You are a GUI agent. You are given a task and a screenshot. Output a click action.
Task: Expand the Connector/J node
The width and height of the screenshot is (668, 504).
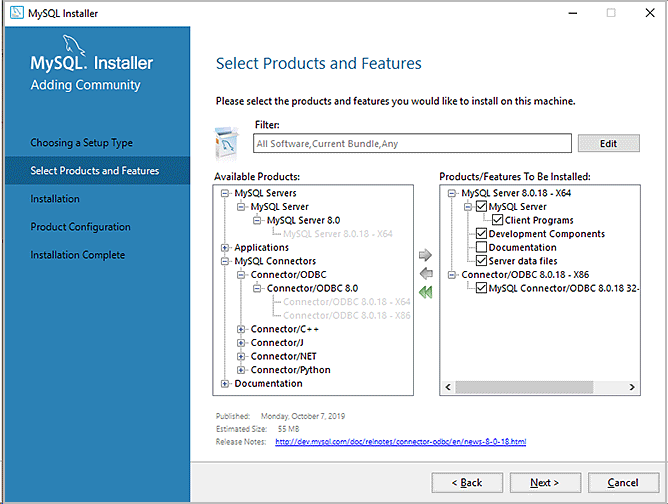(241, 343)
